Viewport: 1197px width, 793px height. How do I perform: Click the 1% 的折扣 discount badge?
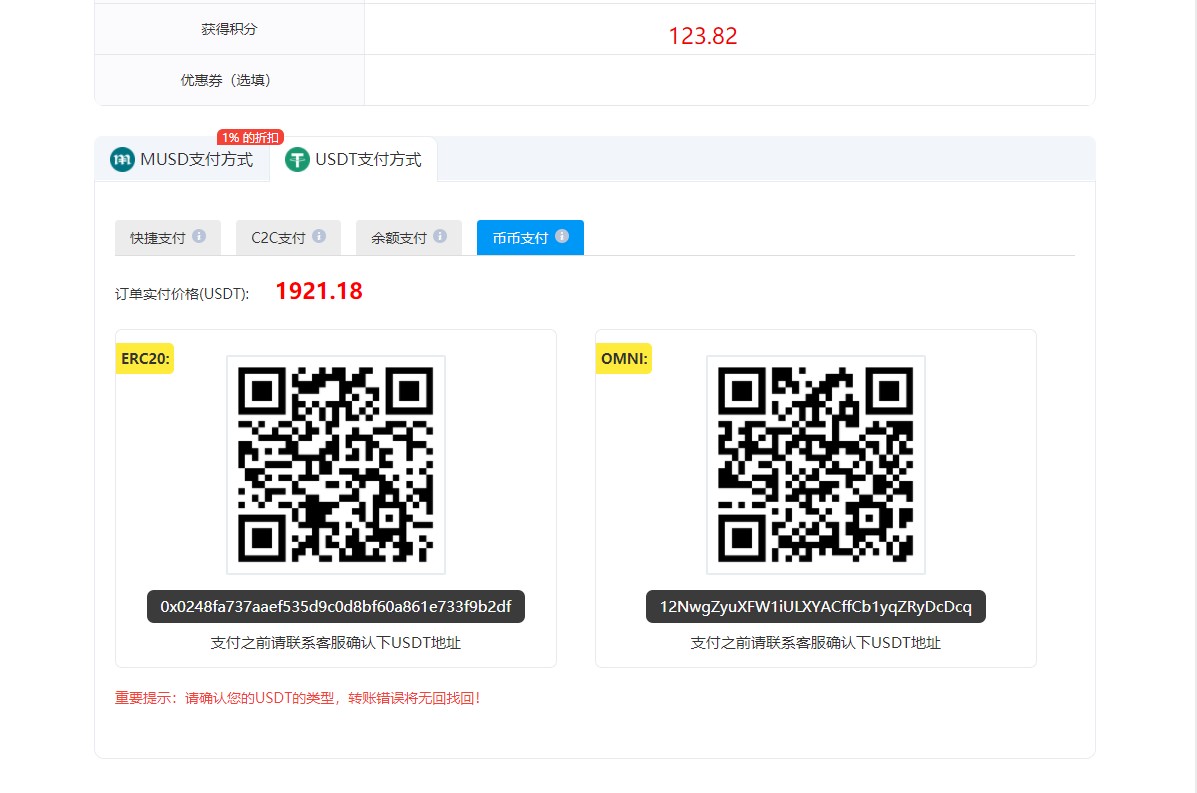coord(250,137)
